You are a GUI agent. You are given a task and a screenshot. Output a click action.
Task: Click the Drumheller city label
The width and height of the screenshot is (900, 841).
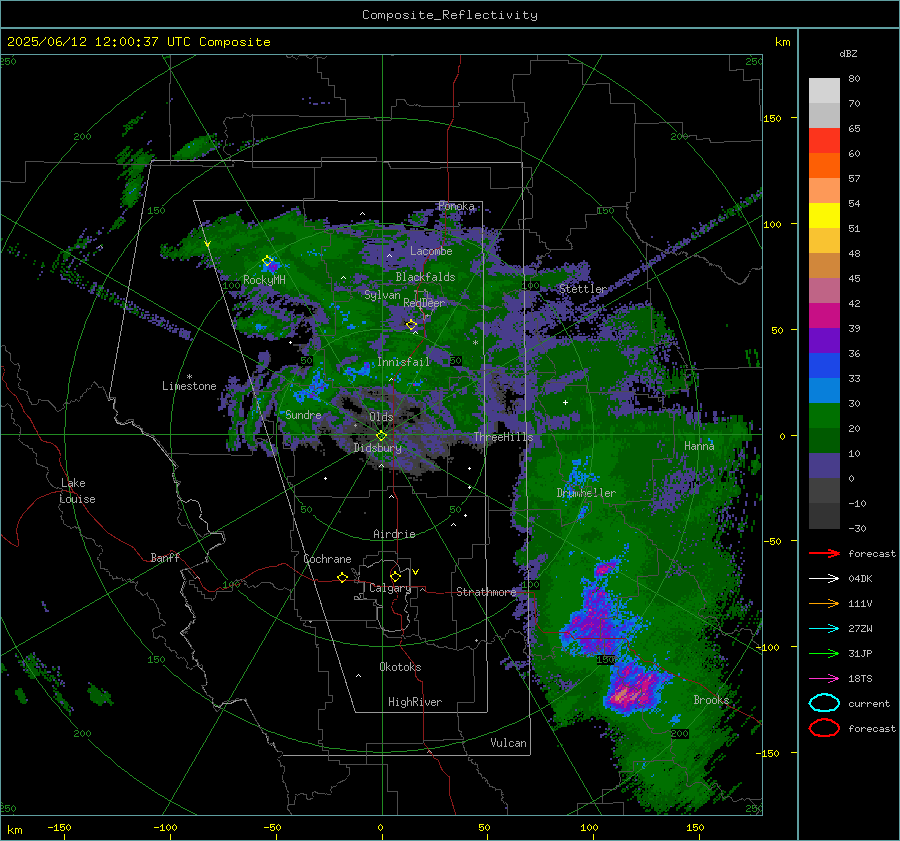[586, 493]
